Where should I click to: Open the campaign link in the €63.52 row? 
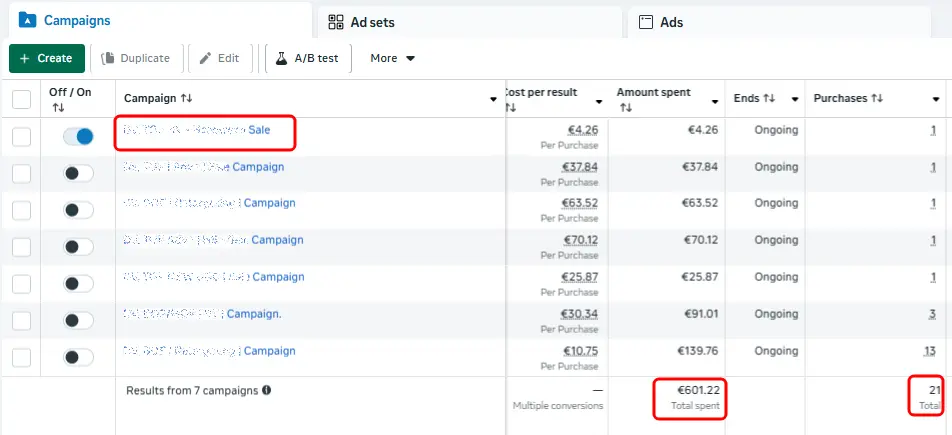pyautogui.click(x=209, y=203)
